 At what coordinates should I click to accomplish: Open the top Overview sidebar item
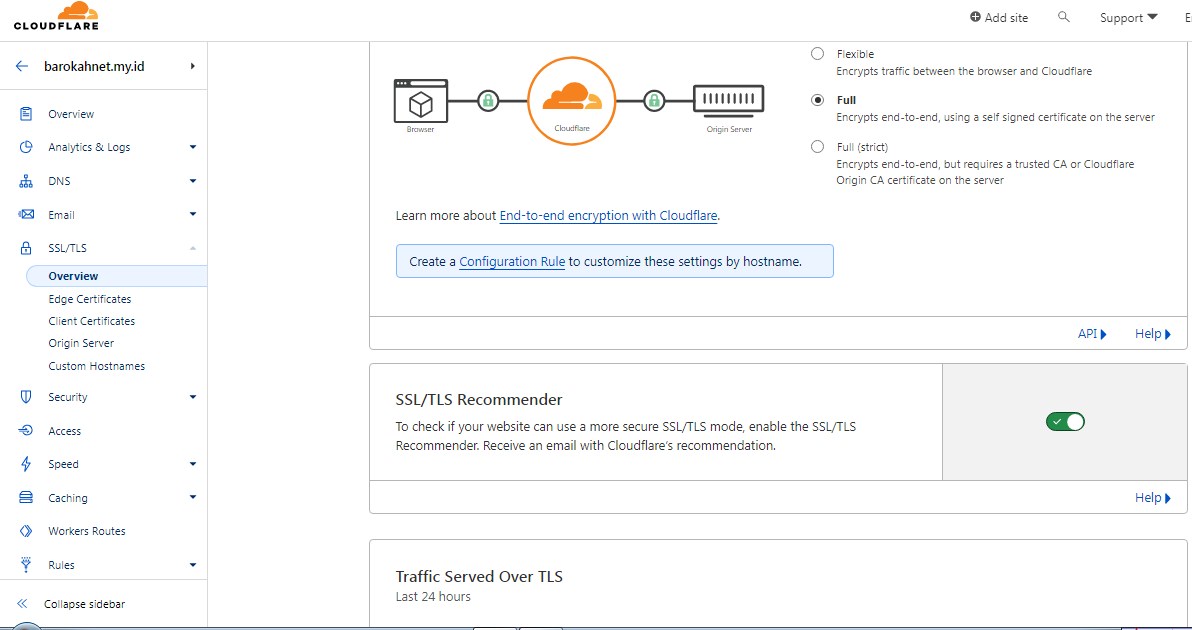pyautogui.click(x=71, y=114)
